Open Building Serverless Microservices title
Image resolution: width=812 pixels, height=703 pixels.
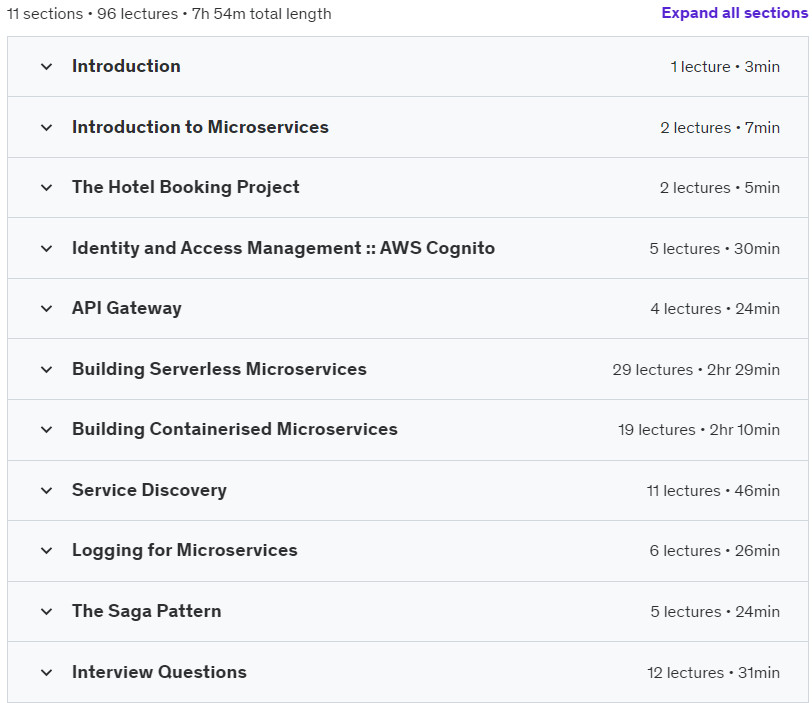219,369
